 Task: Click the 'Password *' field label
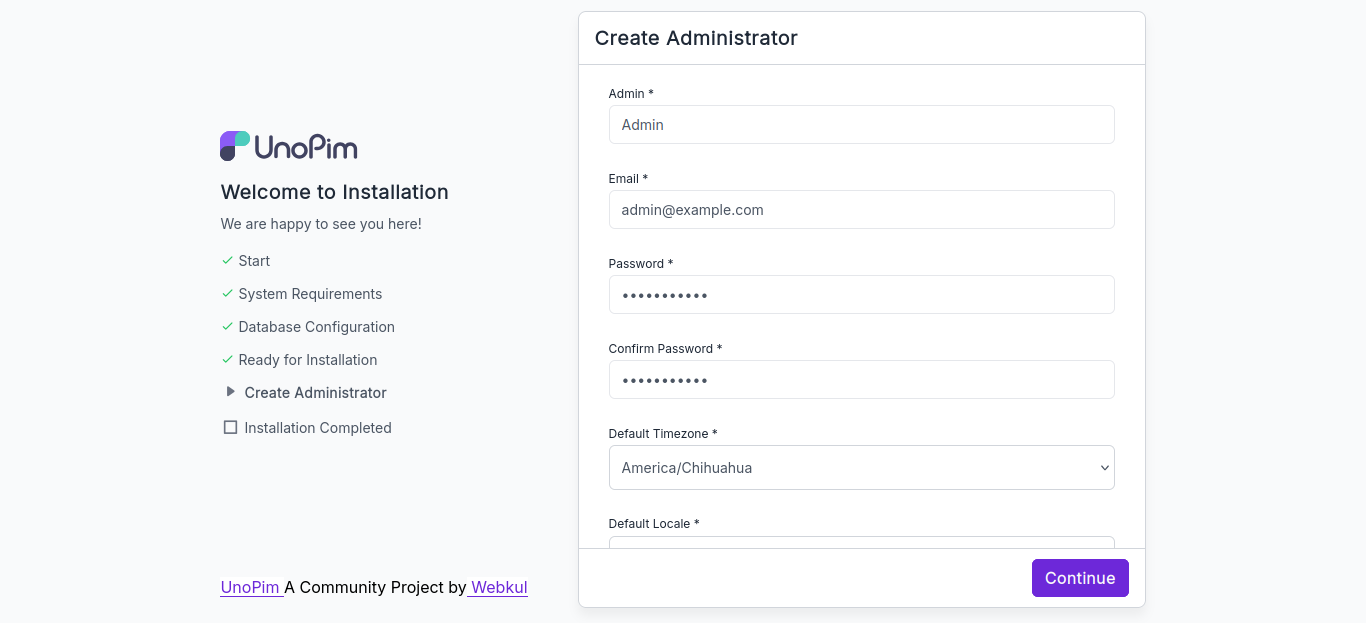pyautogui.click(x=641, y=263)
